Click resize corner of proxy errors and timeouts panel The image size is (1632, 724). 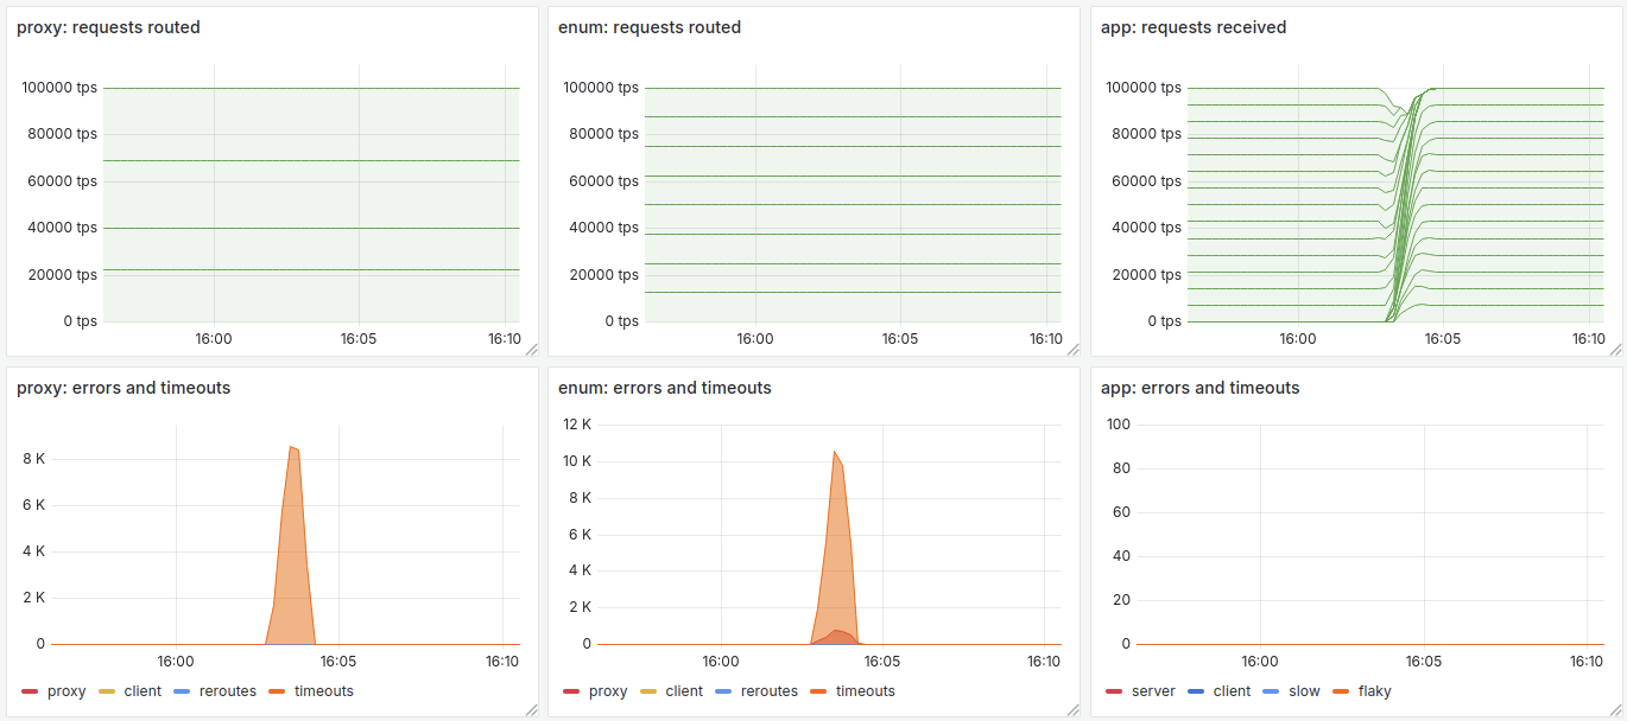pos(532,710)
